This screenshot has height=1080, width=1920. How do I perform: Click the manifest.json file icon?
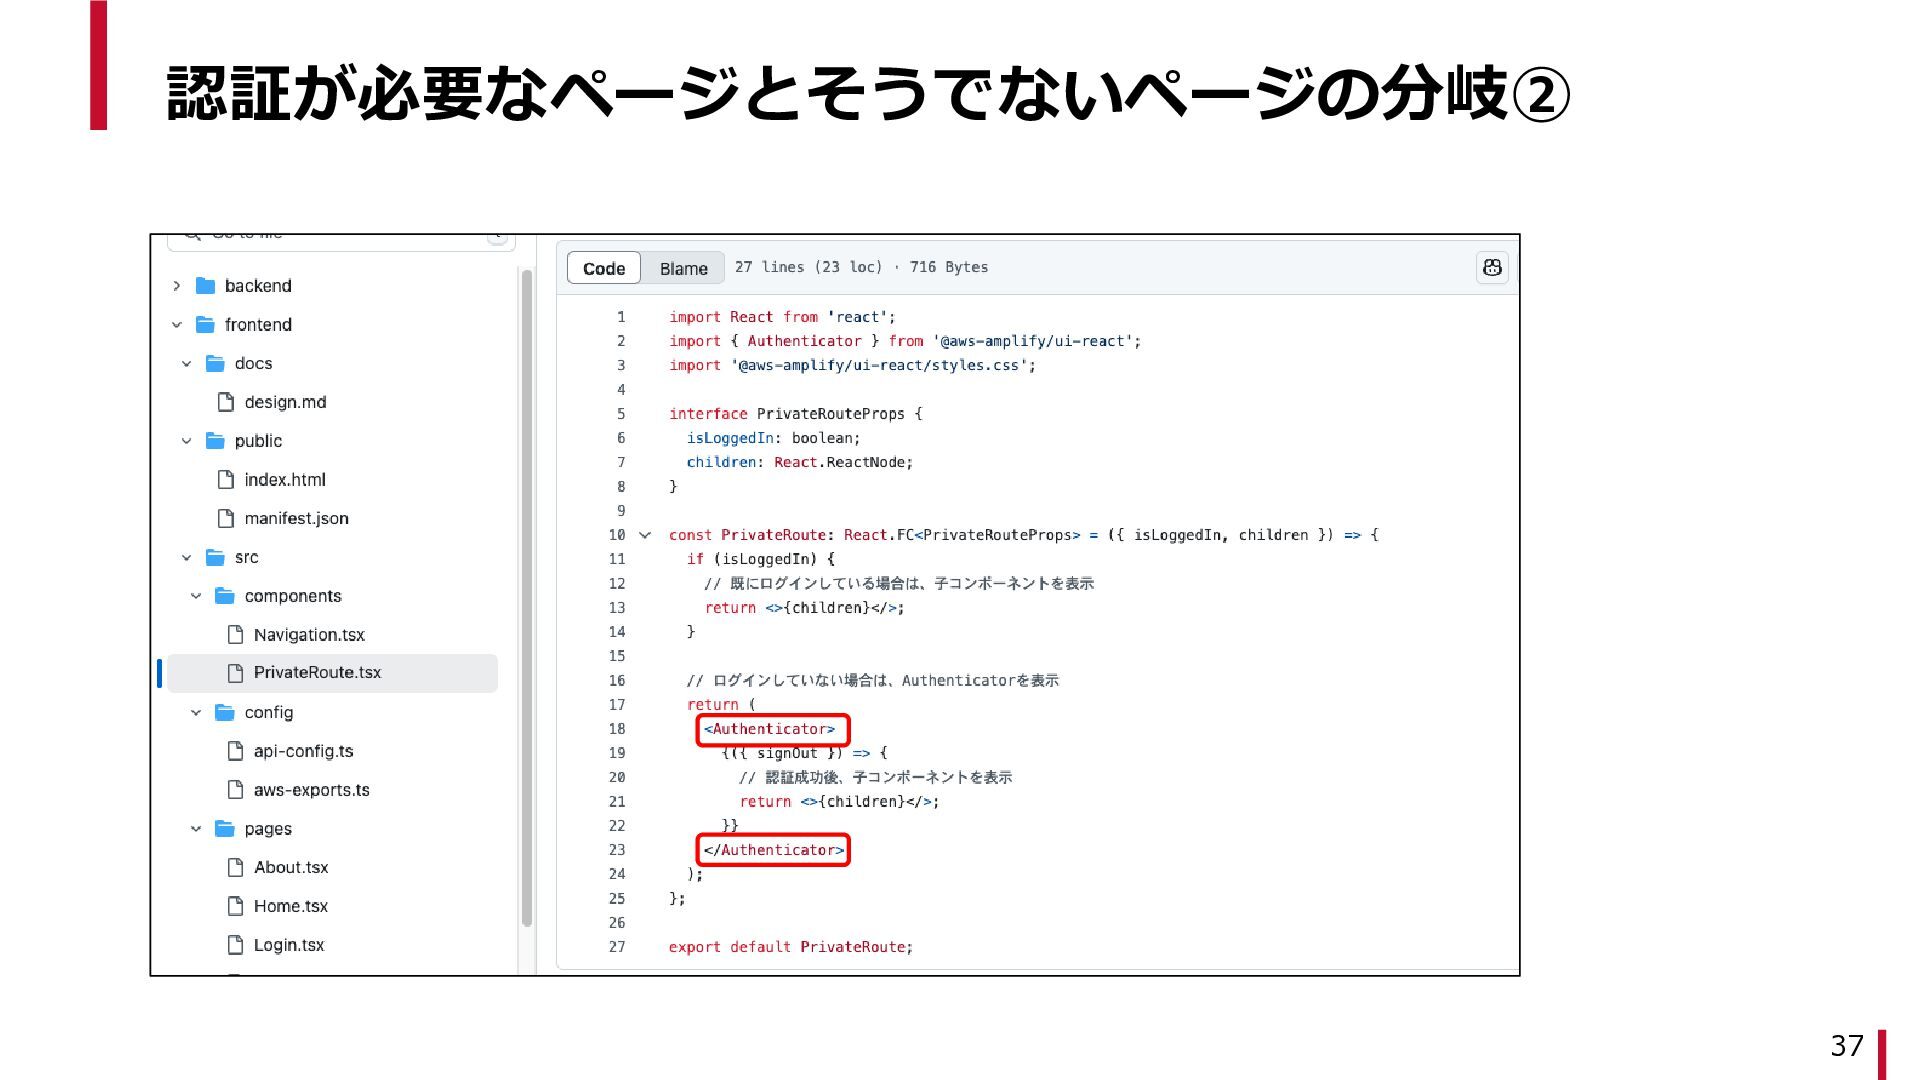pos(226,518)
